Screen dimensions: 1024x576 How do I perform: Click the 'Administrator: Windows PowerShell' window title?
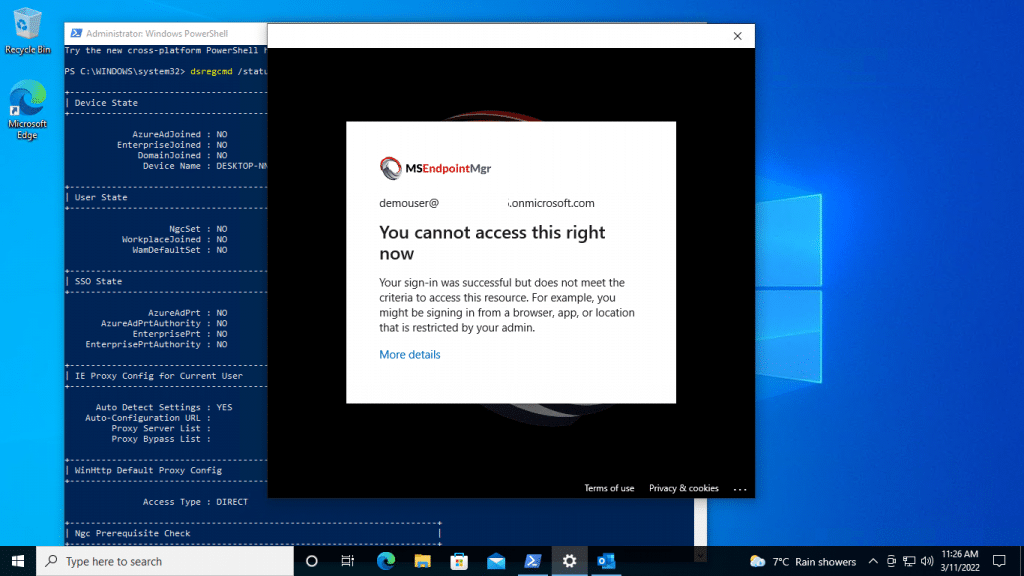click(x=157, y=33)
